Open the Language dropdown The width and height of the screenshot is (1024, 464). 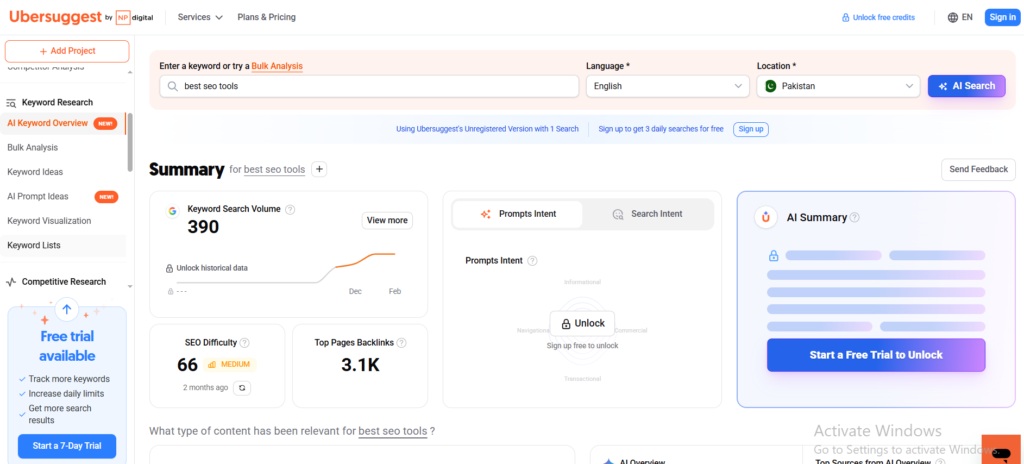tap(667, 86)
